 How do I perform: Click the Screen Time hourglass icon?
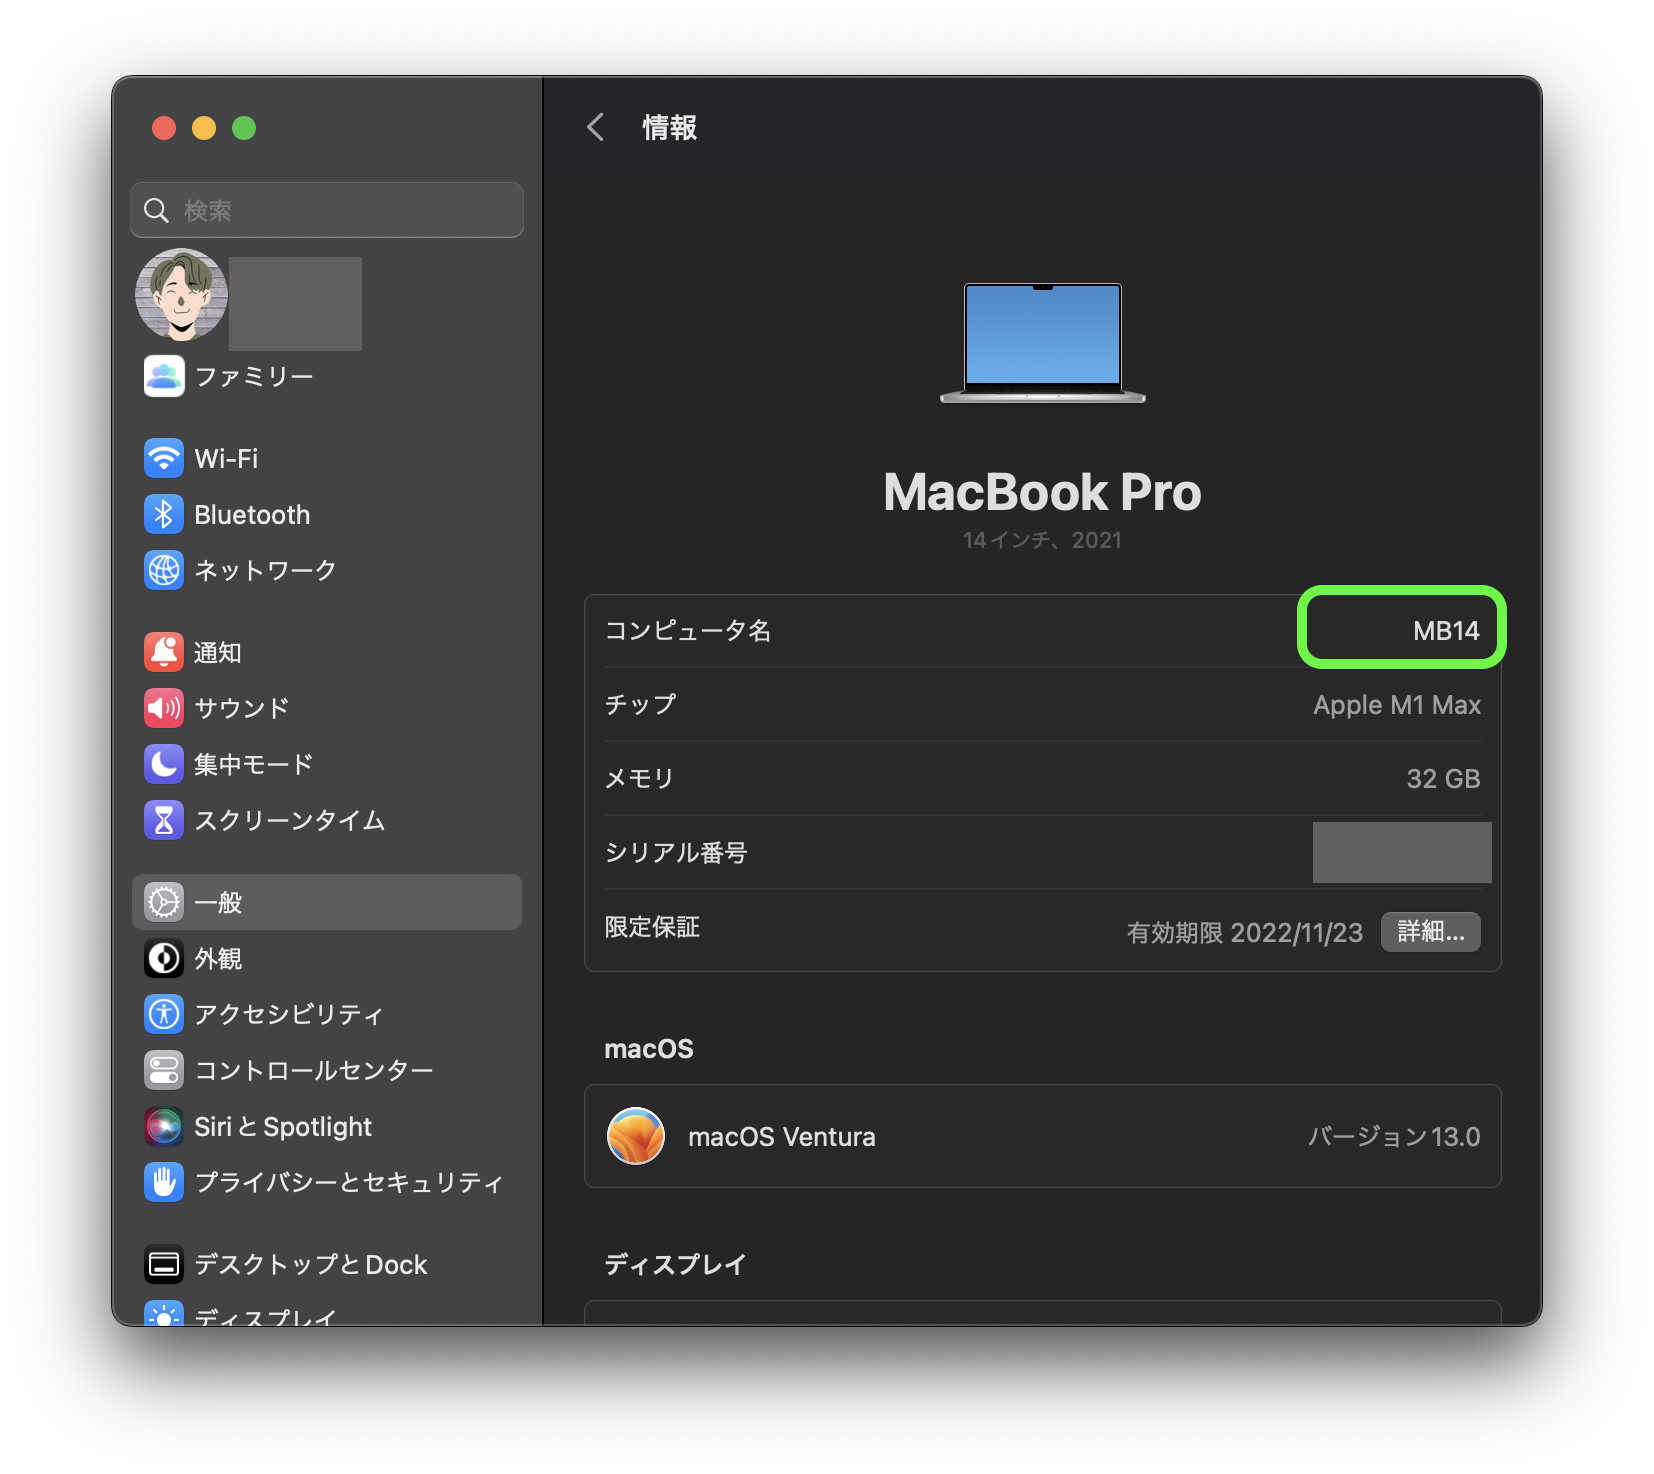pyautogui.click(x=164, y=820)
